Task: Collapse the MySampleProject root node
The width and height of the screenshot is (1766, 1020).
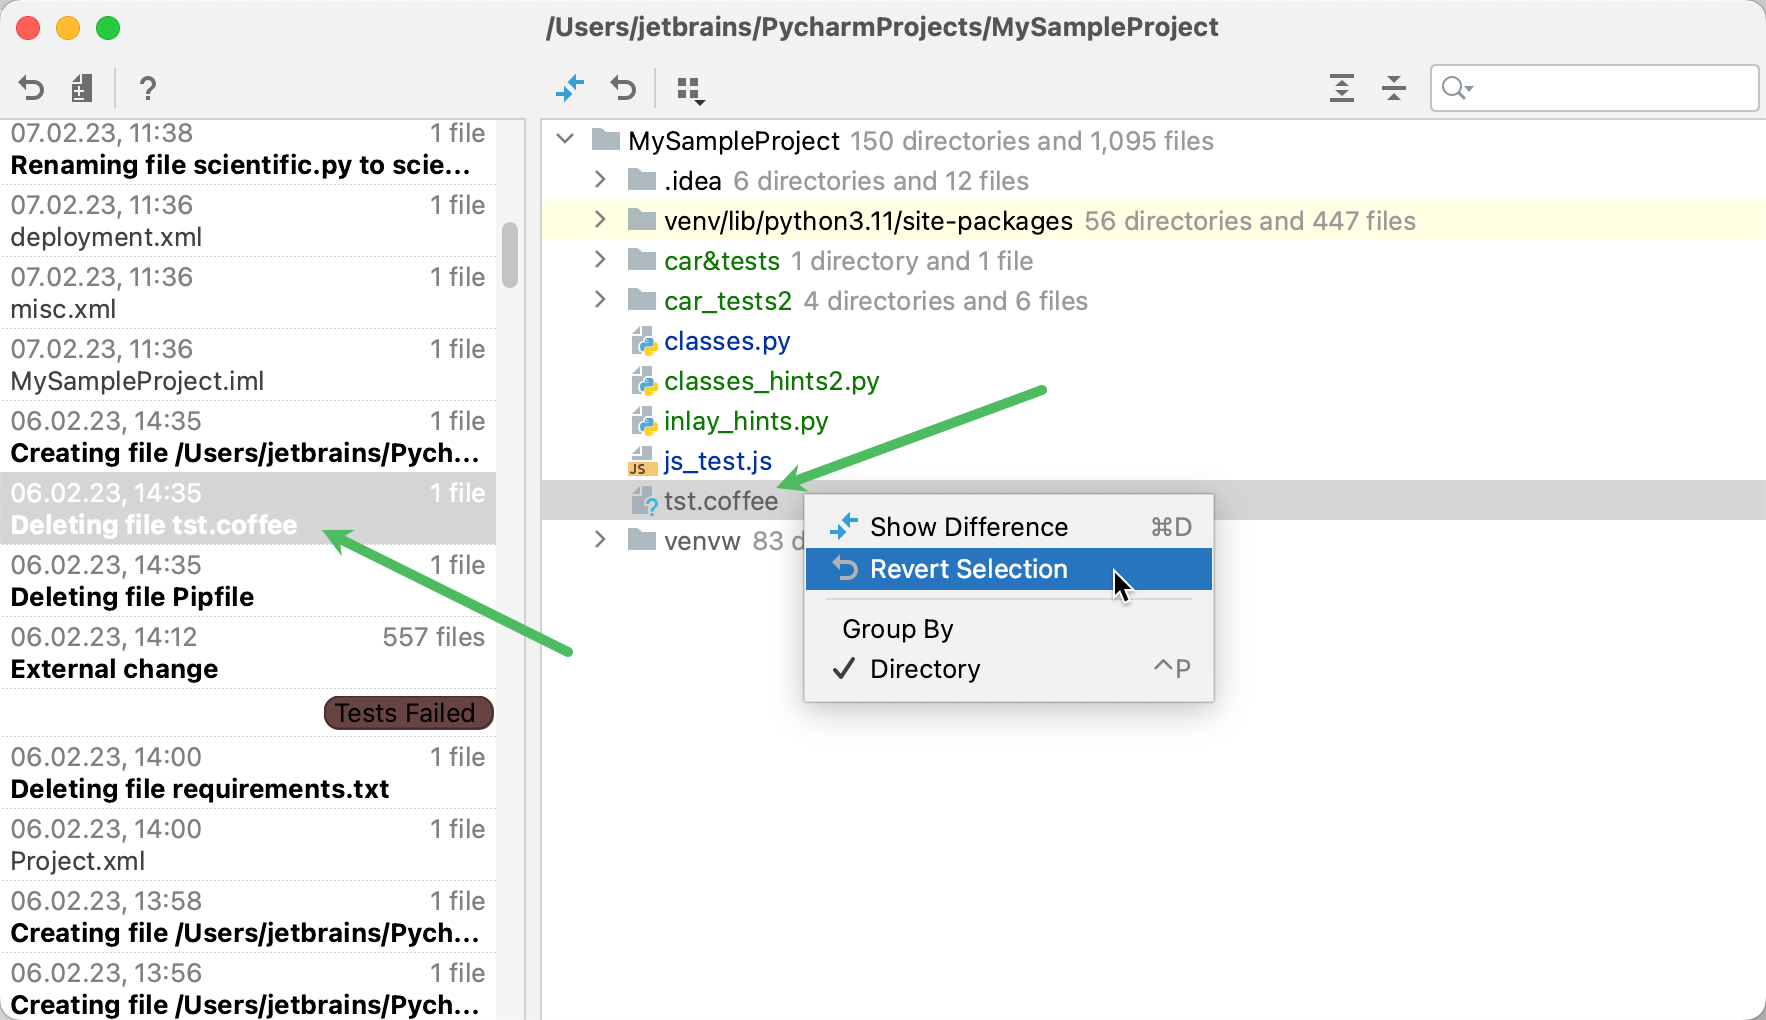Action: [x=566, y=140]
